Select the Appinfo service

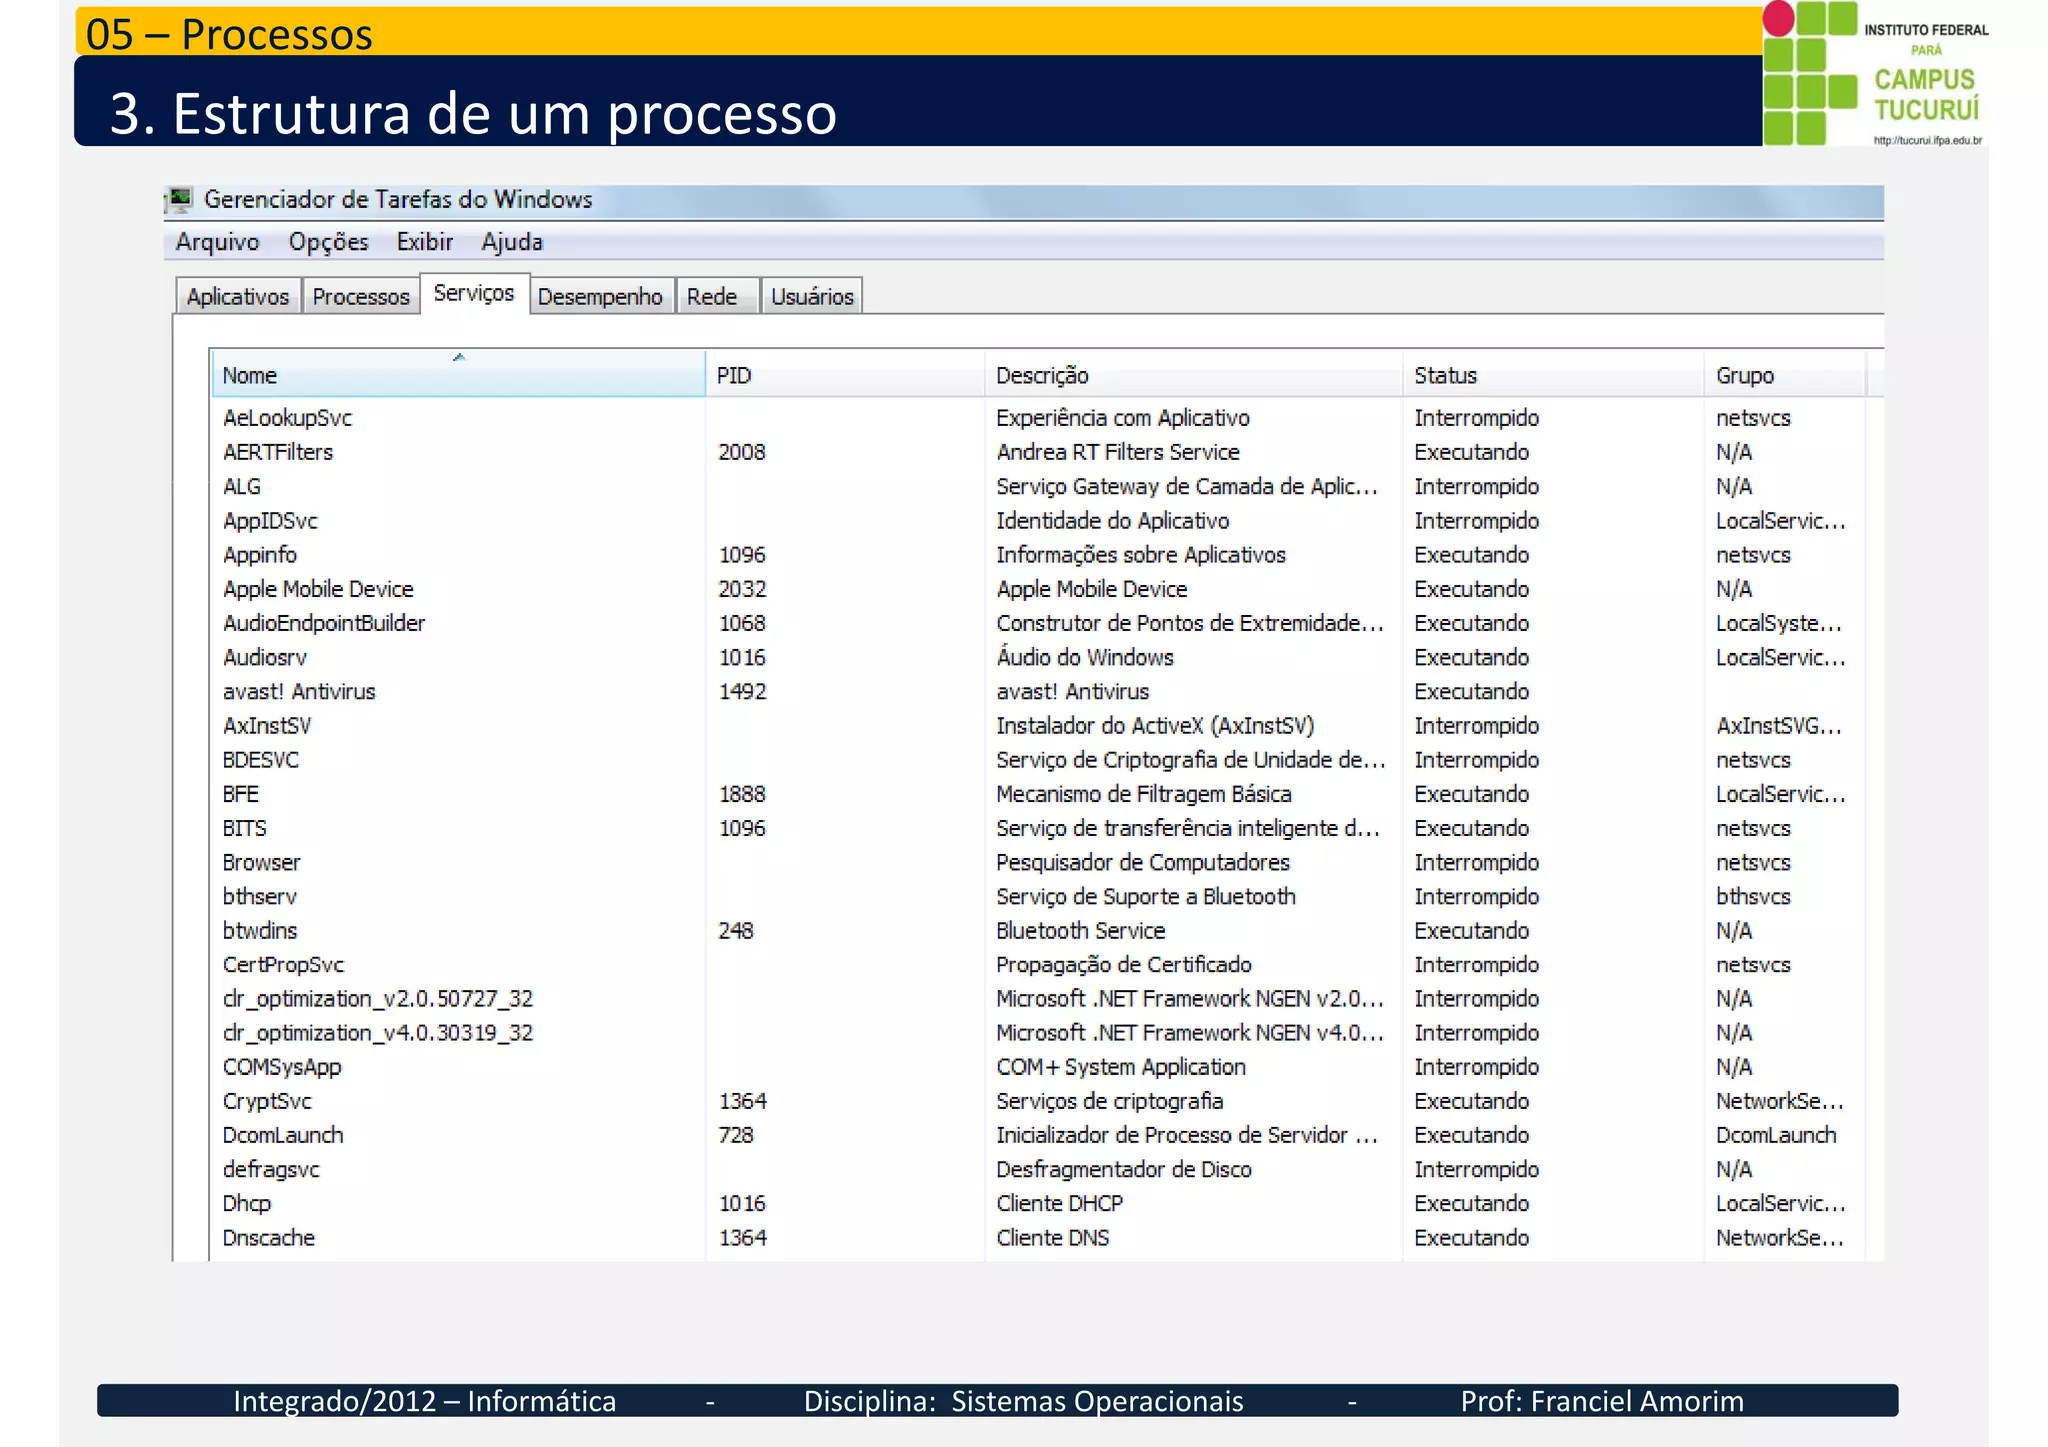click(x=260, y=555)
